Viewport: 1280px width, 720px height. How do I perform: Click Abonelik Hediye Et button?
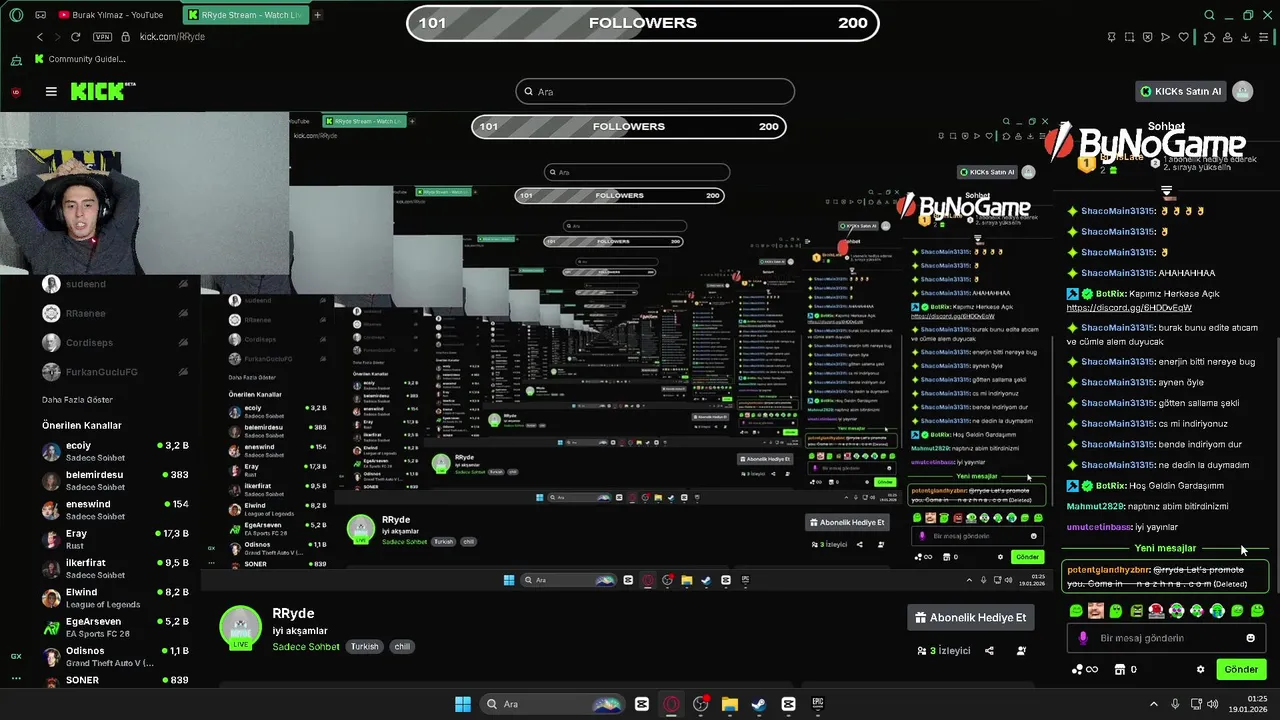tap(970, 617)
